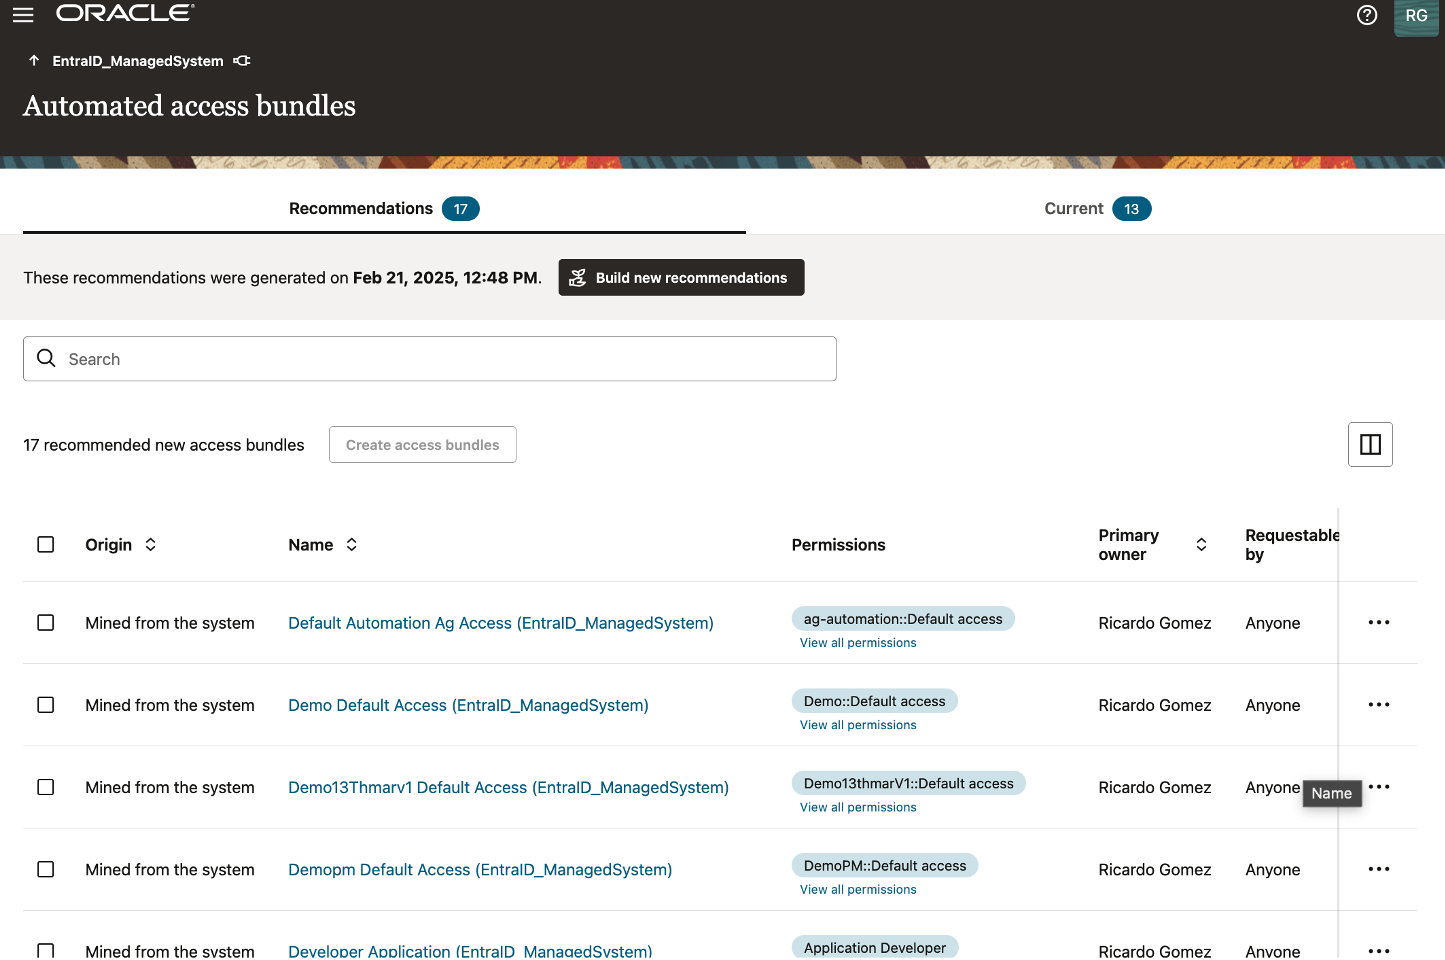
Task: Open the manage columns icon
Action: click(1369, 444)
